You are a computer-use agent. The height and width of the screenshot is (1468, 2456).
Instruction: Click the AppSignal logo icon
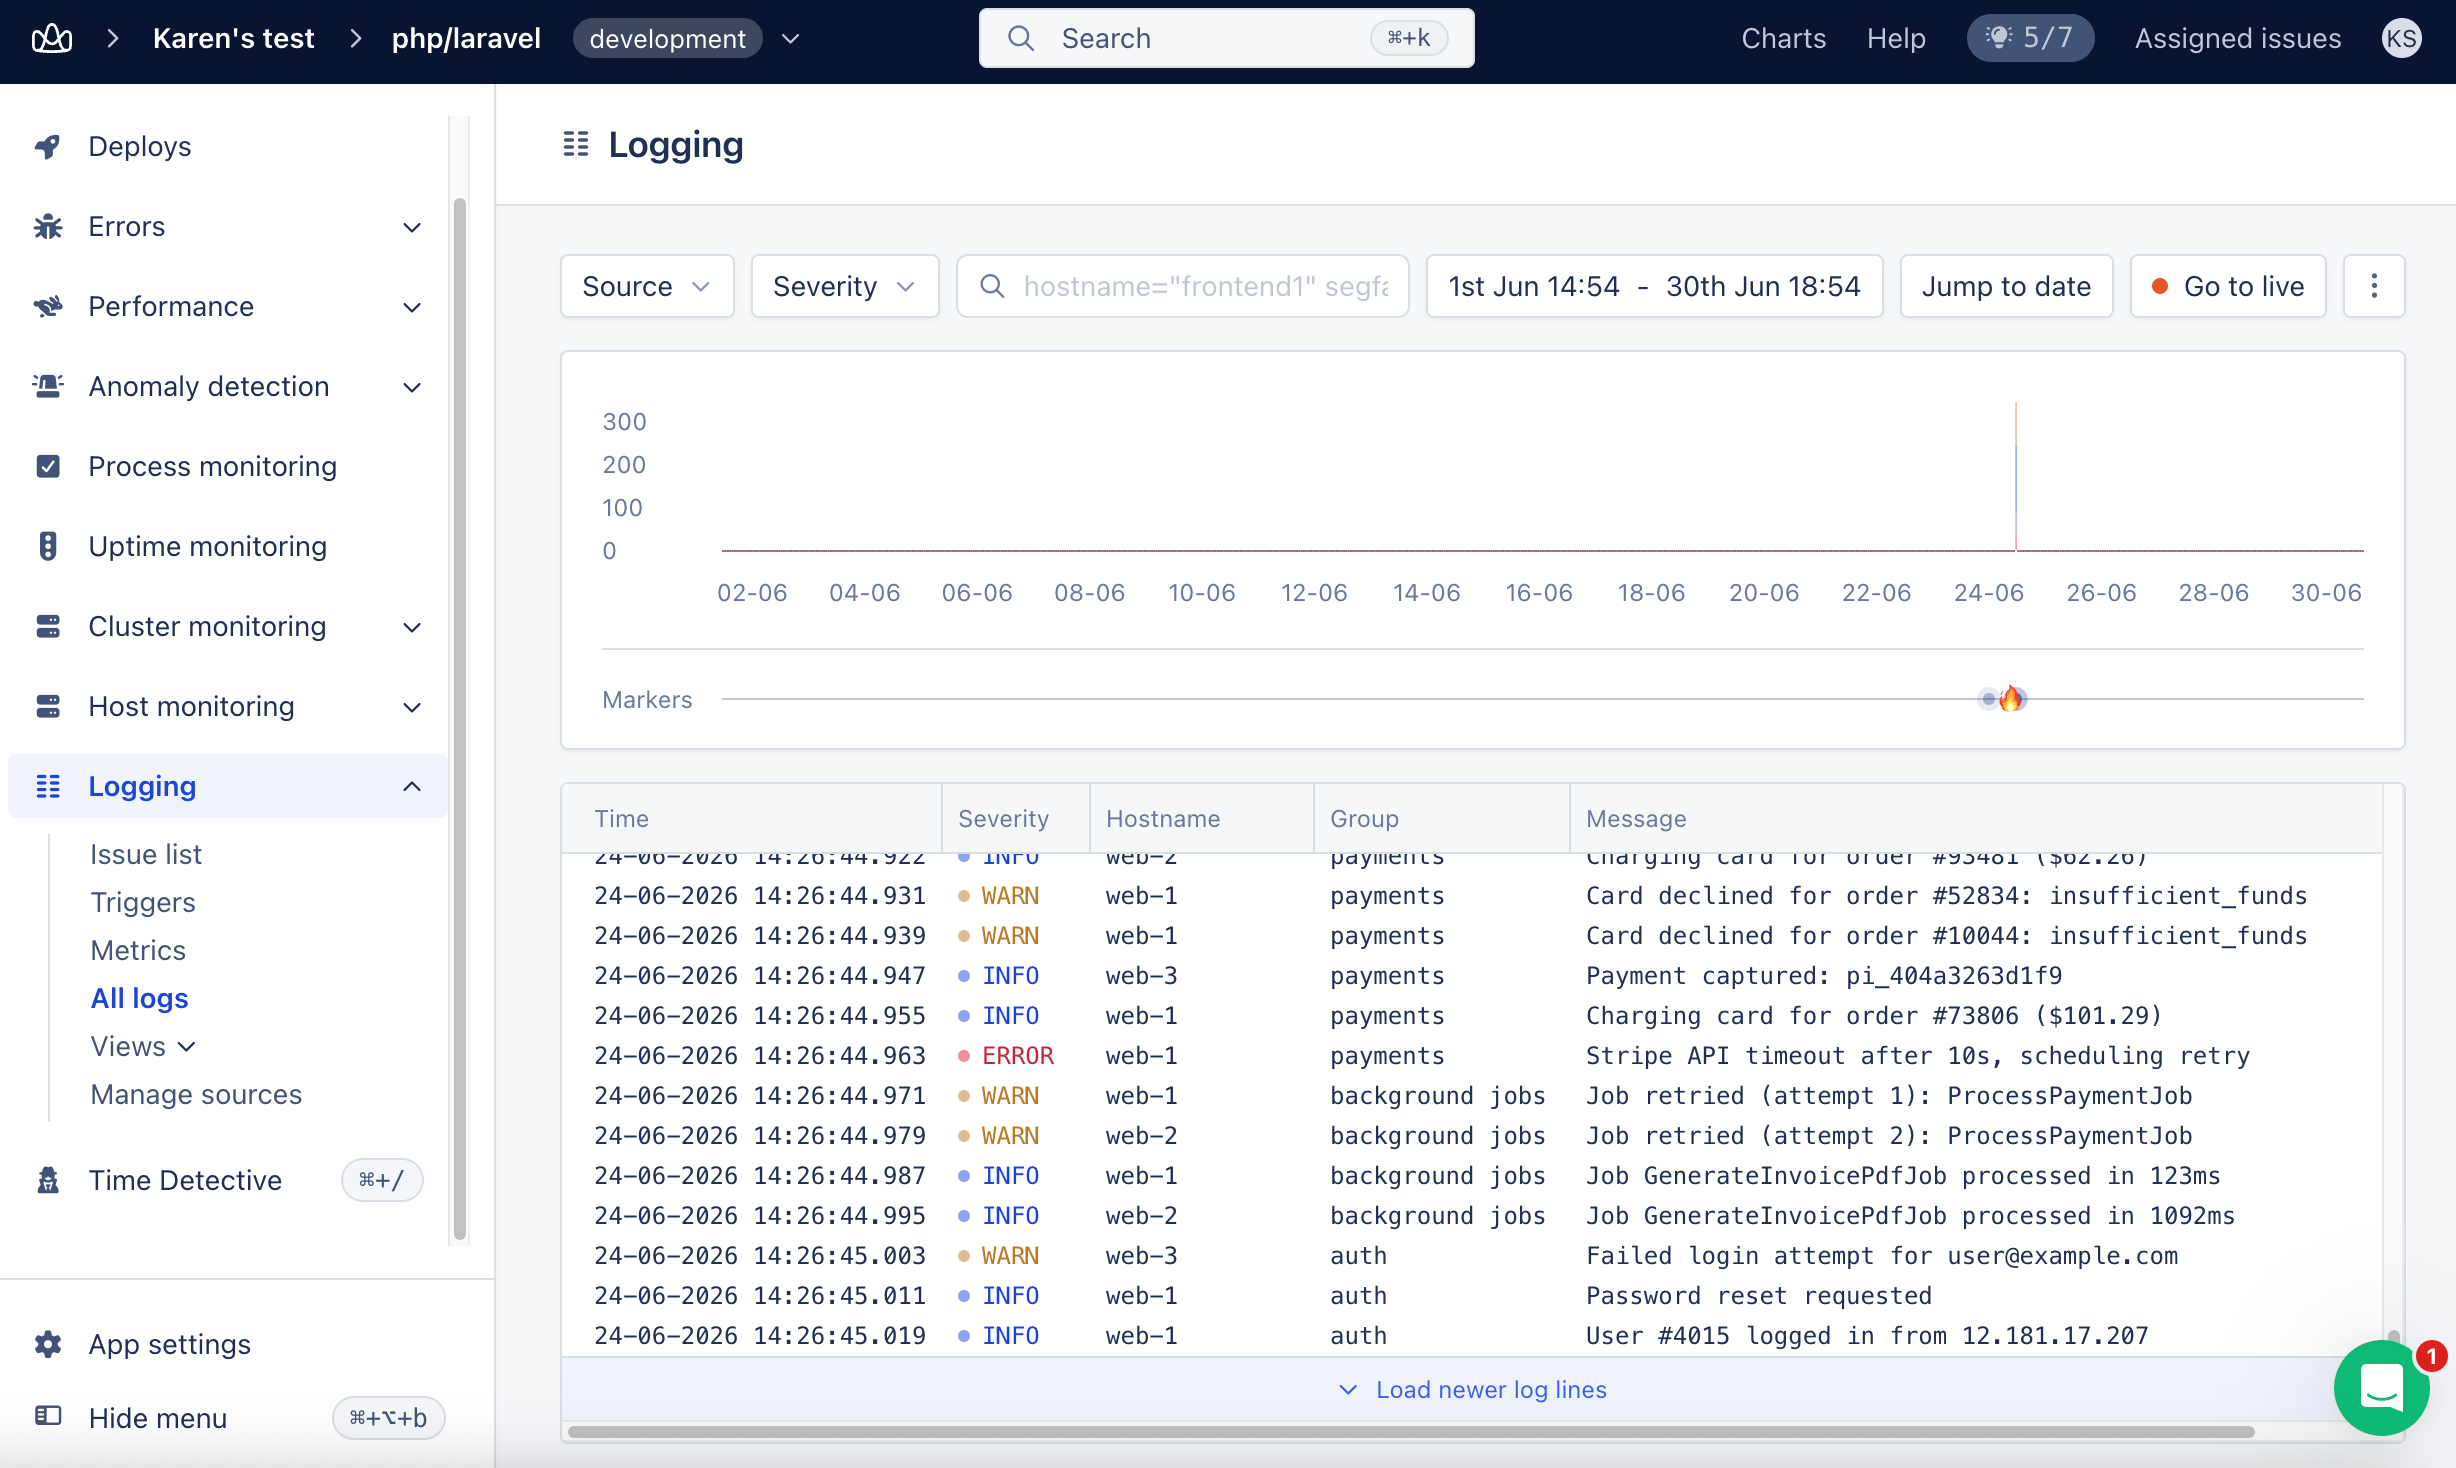pyautogui.click(x=52, y=39)
